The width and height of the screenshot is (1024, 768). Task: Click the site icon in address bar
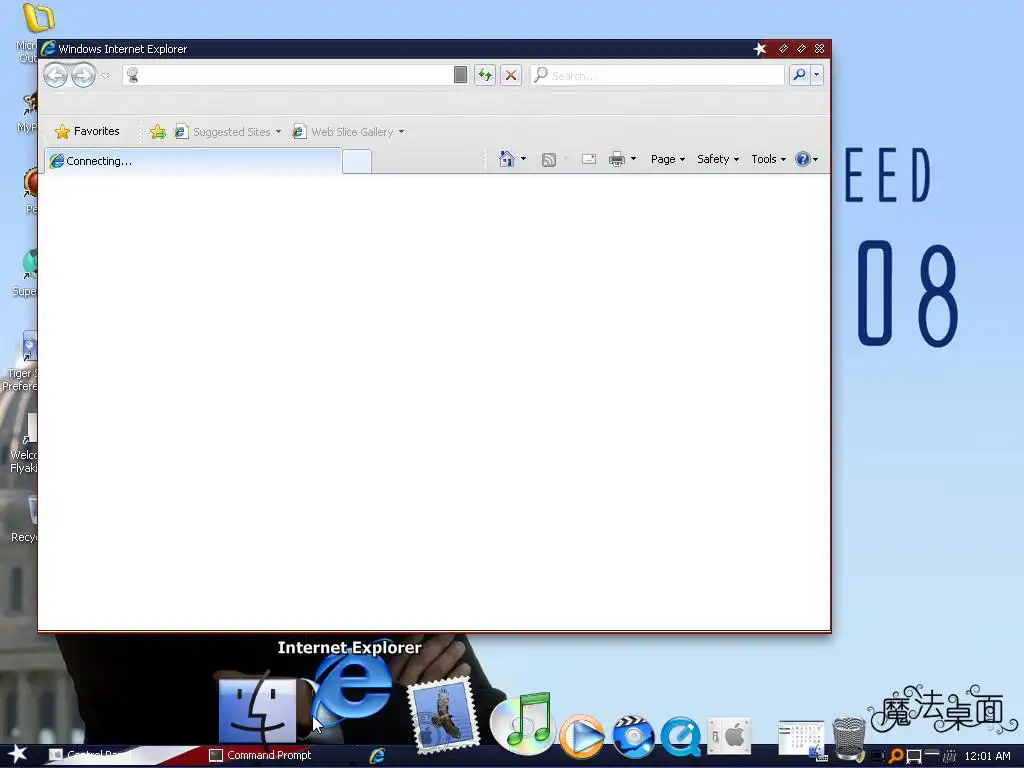coord(133,75)
